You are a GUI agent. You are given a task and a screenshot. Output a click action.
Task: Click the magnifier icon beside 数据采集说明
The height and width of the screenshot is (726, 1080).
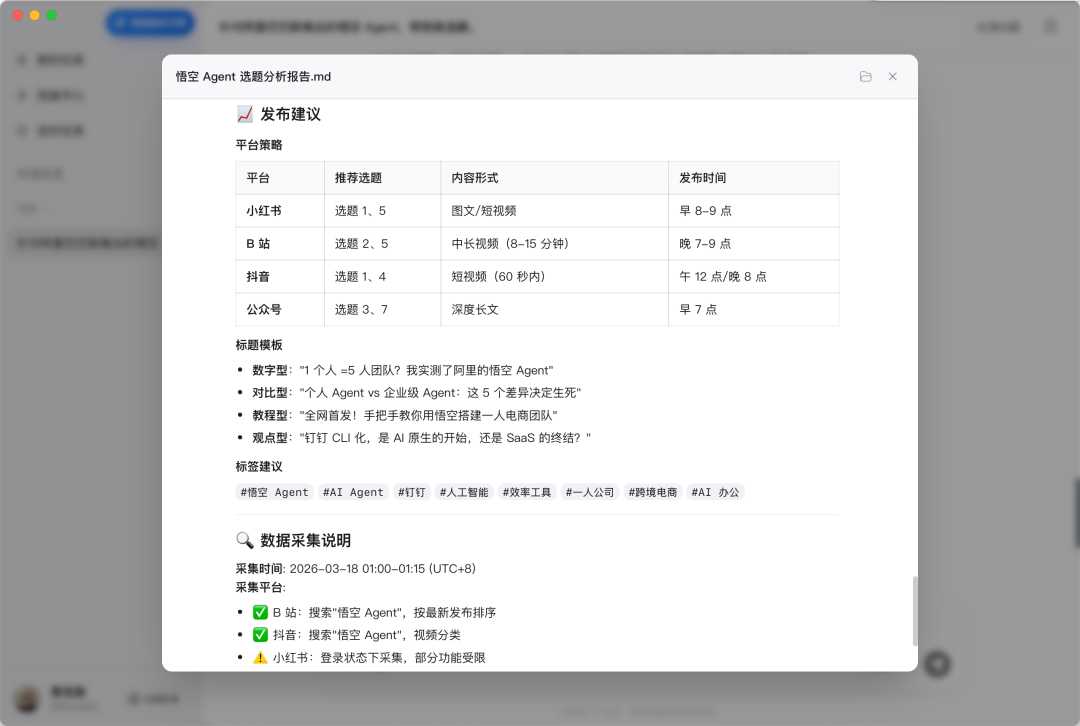tap(245, 540)
